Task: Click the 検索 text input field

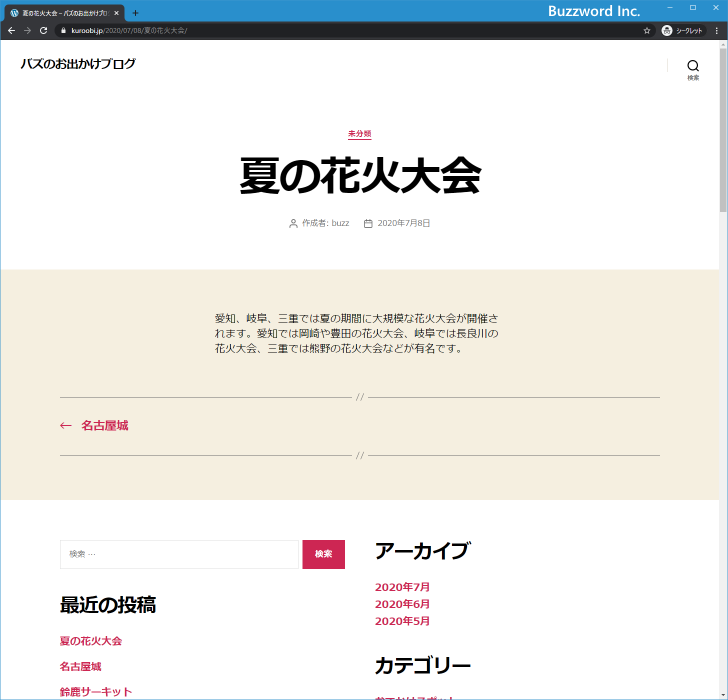Action: pyautogui.click(x=179, y=554)
